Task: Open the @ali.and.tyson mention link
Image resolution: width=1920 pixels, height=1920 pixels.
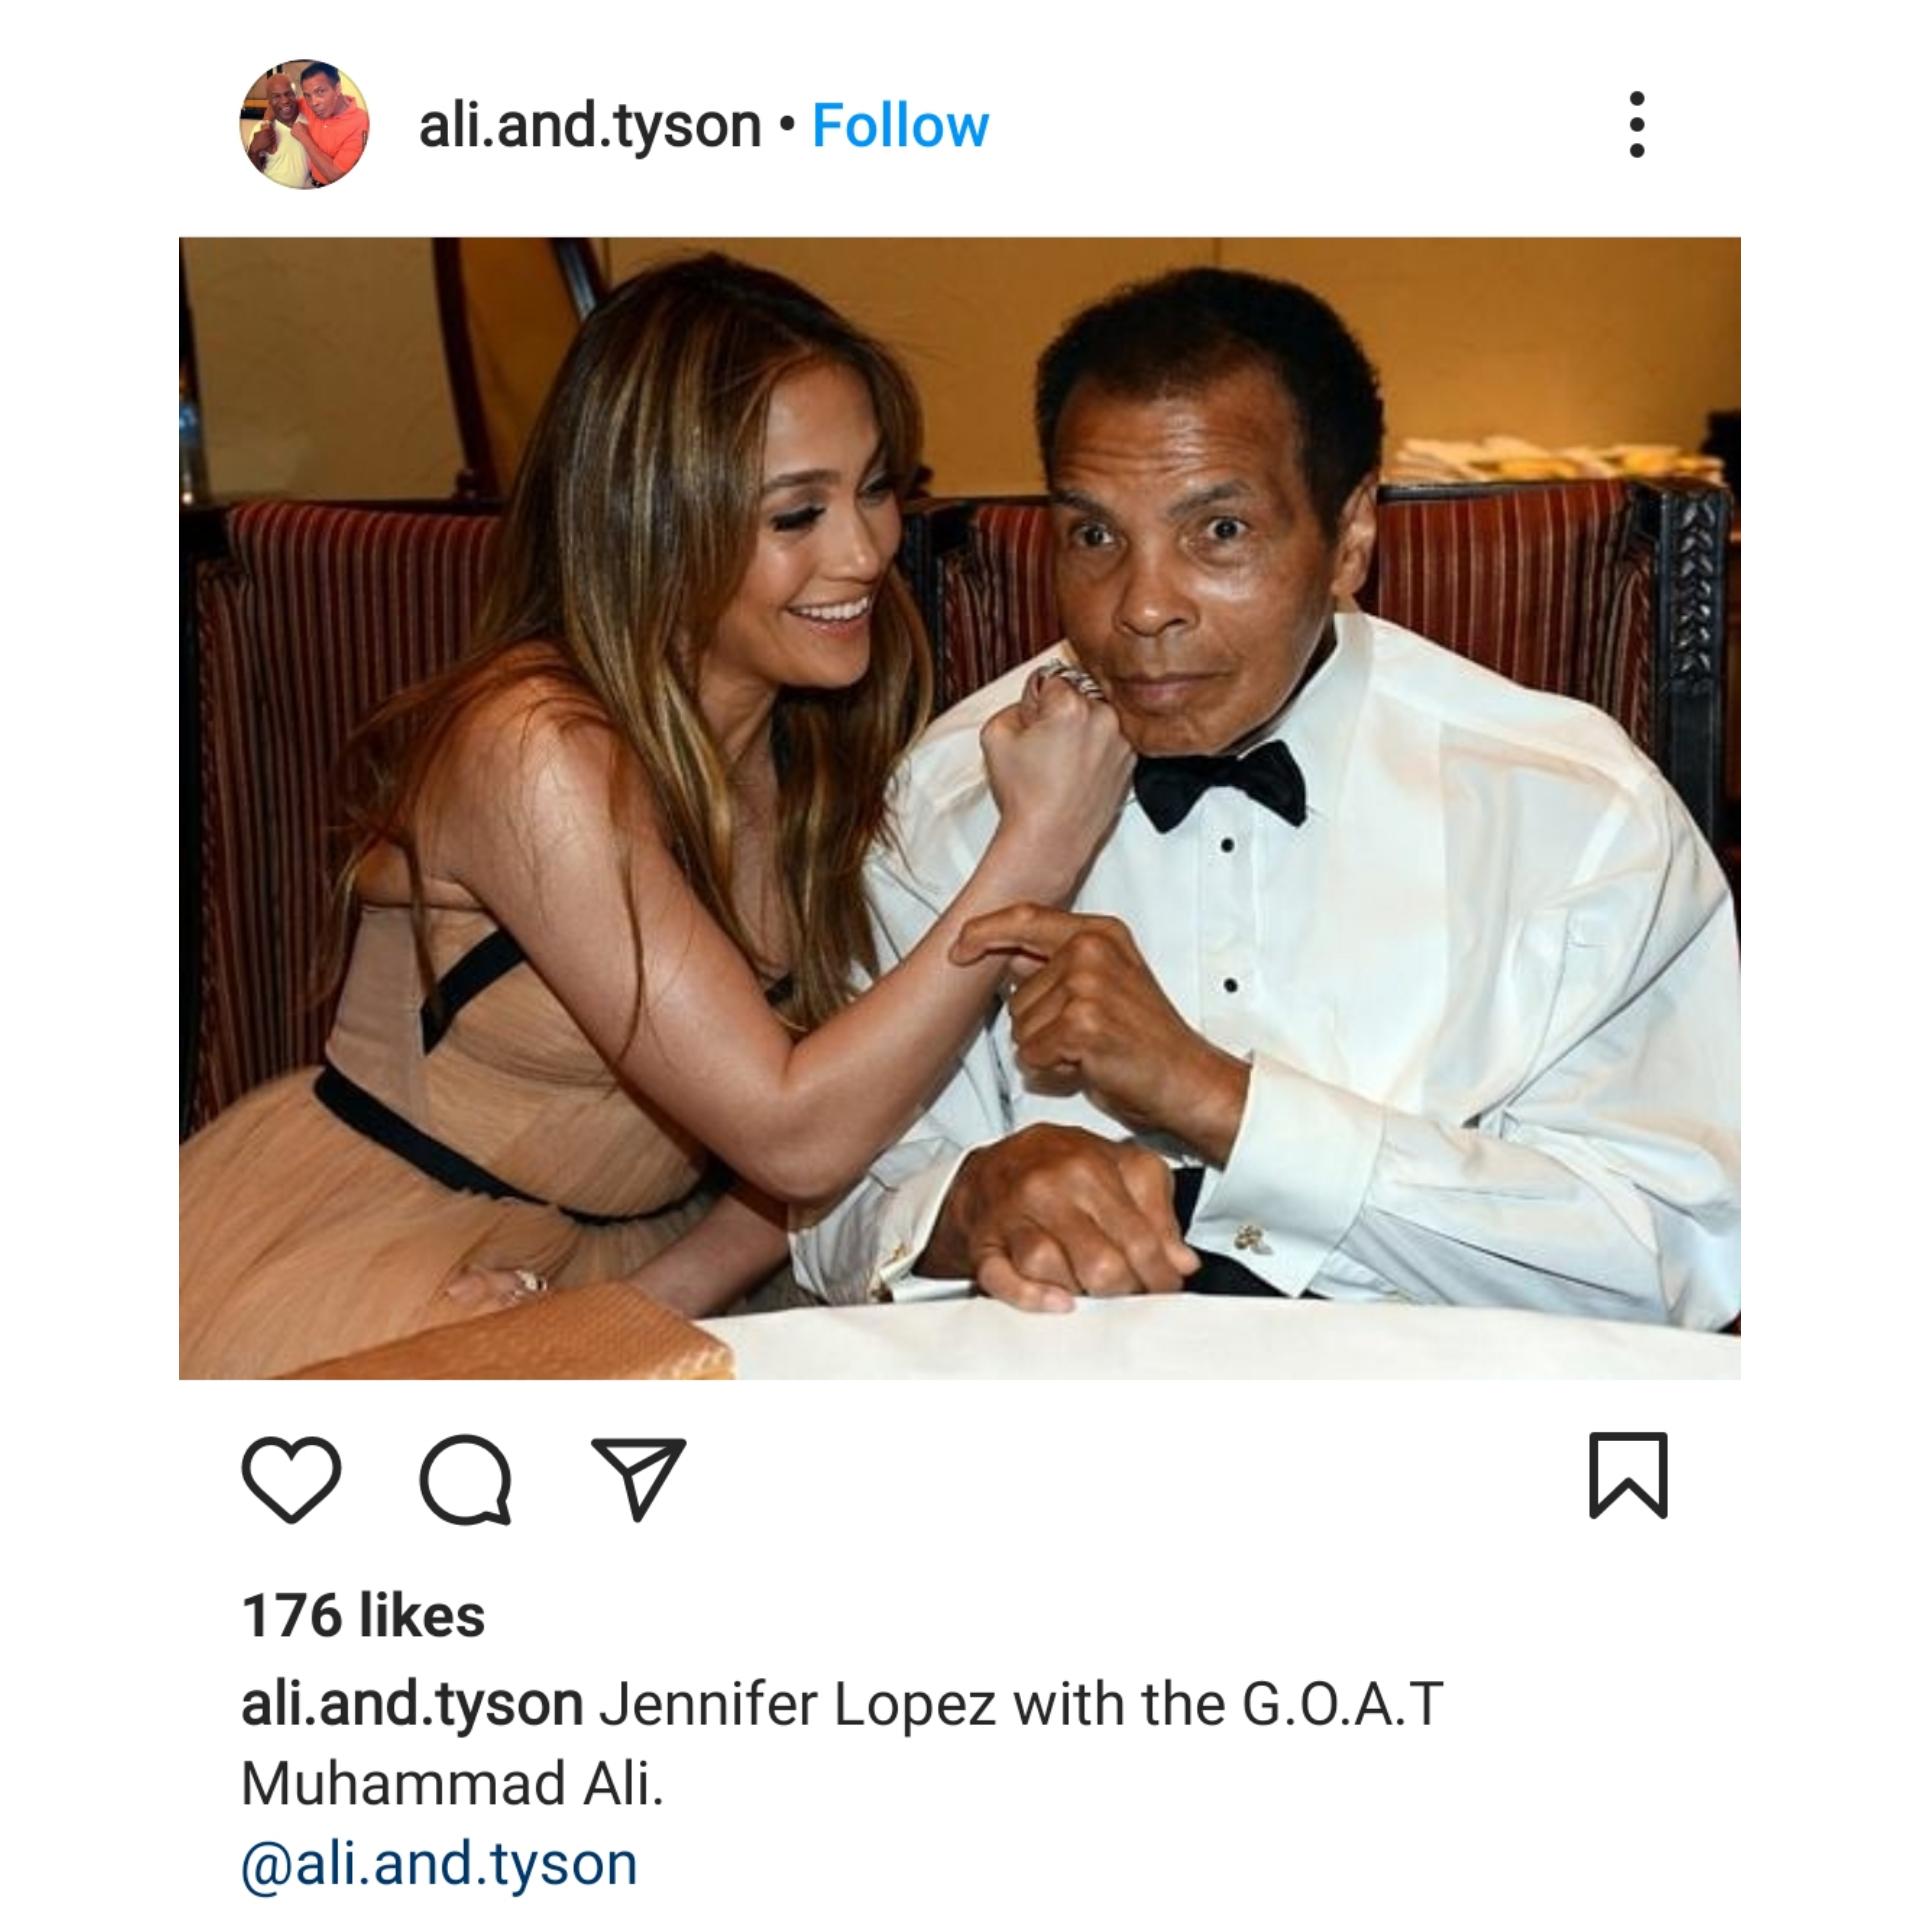Action: pos(439,1865)
